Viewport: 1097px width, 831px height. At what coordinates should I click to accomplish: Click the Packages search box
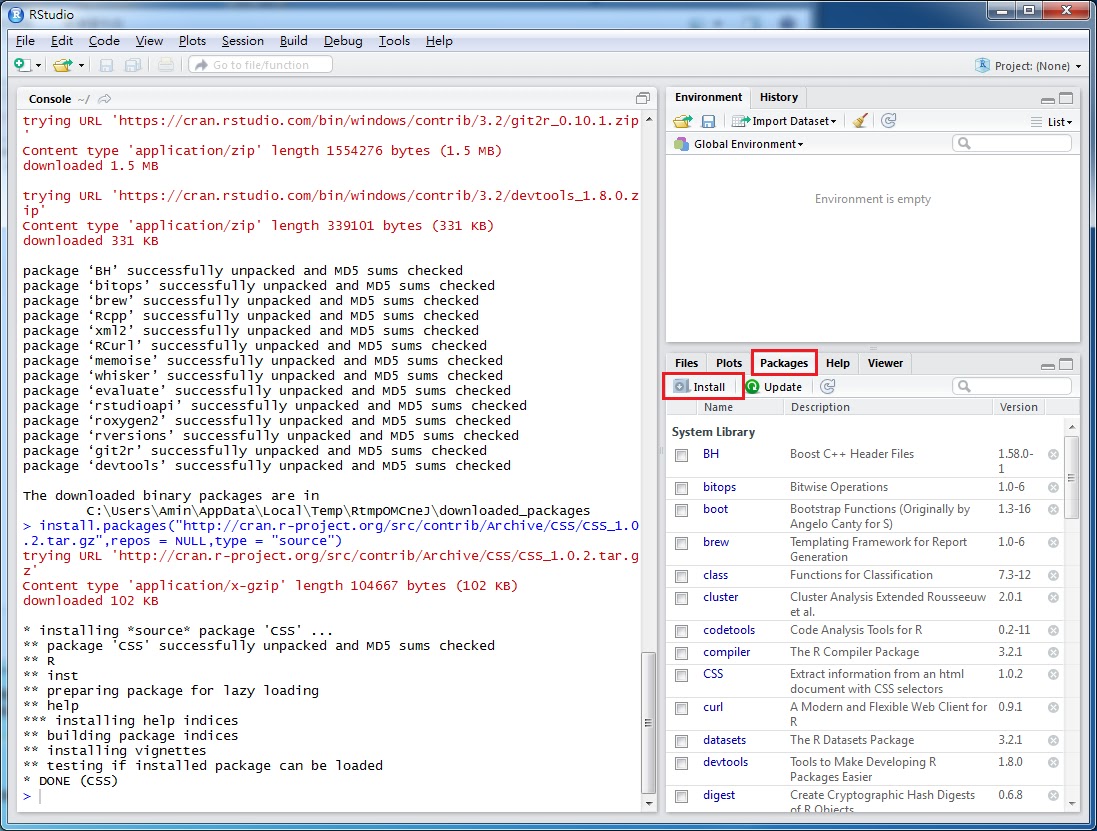tap(1012, 386)
